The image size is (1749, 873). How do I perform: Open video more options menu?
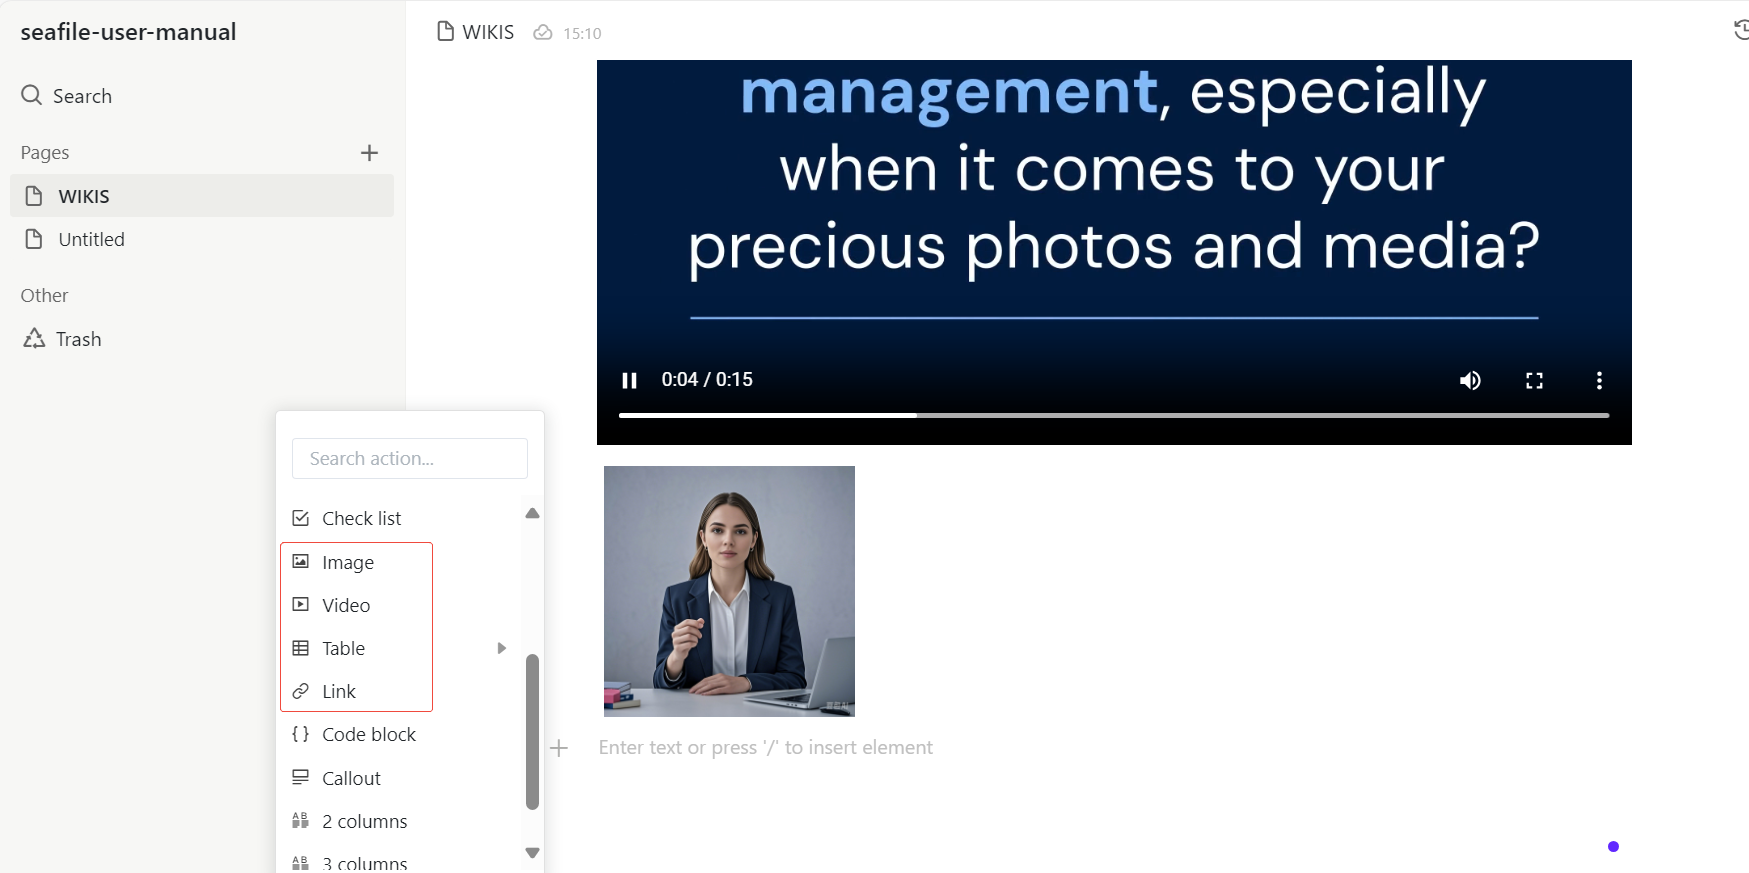[1599, 380]
